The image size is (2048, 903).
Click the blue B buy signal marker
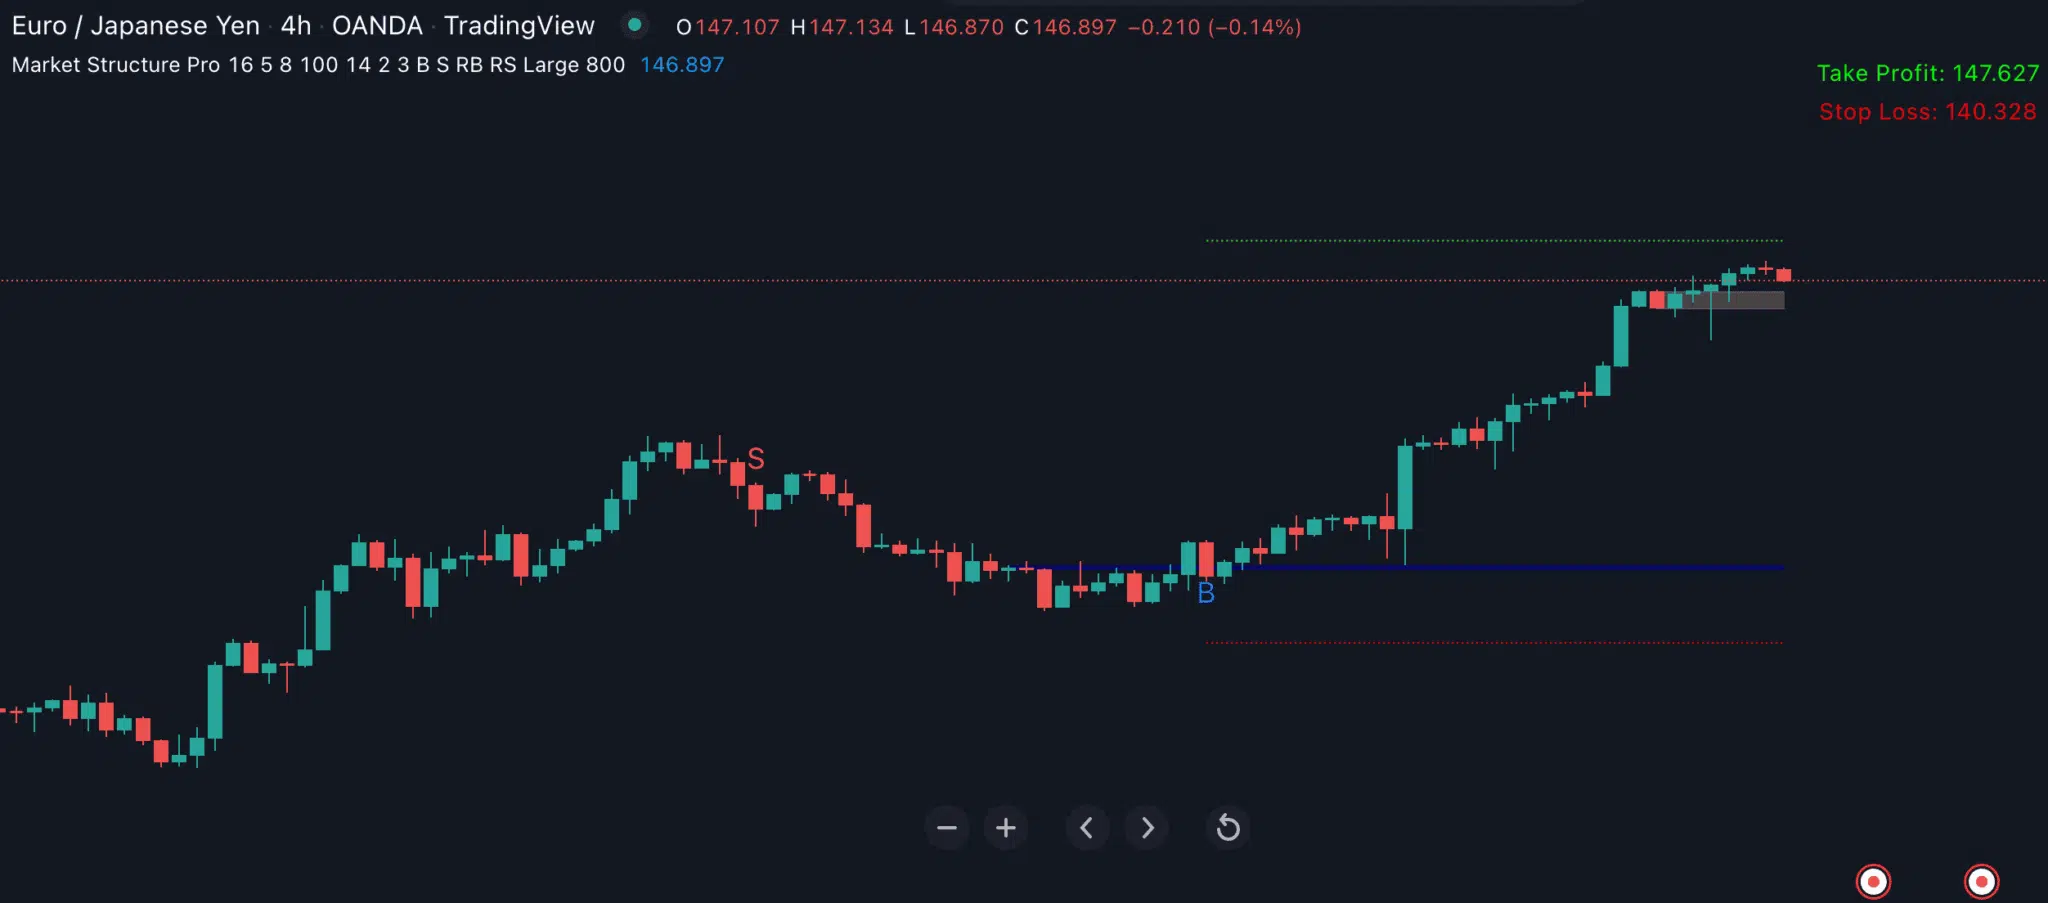click(x=1206, y=593)
